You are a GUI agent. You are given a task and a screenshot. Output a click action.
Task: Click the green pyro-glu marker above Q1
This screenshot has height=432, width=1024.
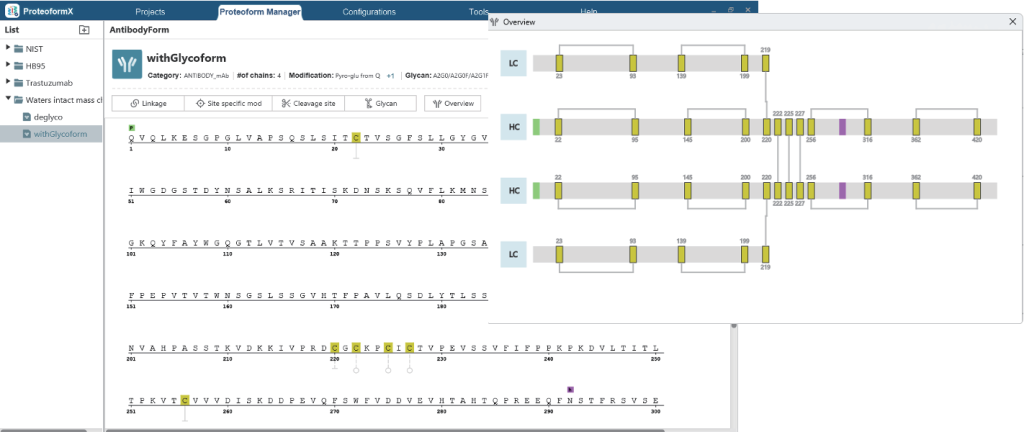(131, 127)
